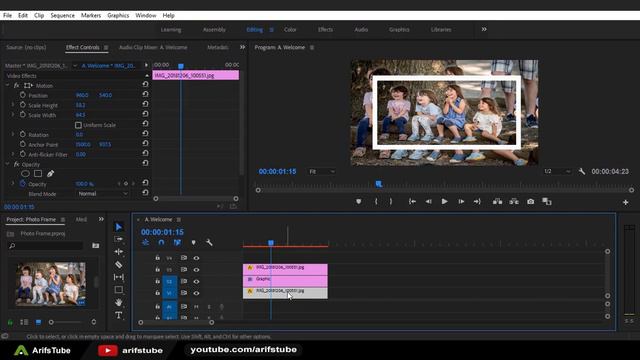Expand the Rotation parameter
The height and width of the screenshot is (360, 640).
point(13,134)
